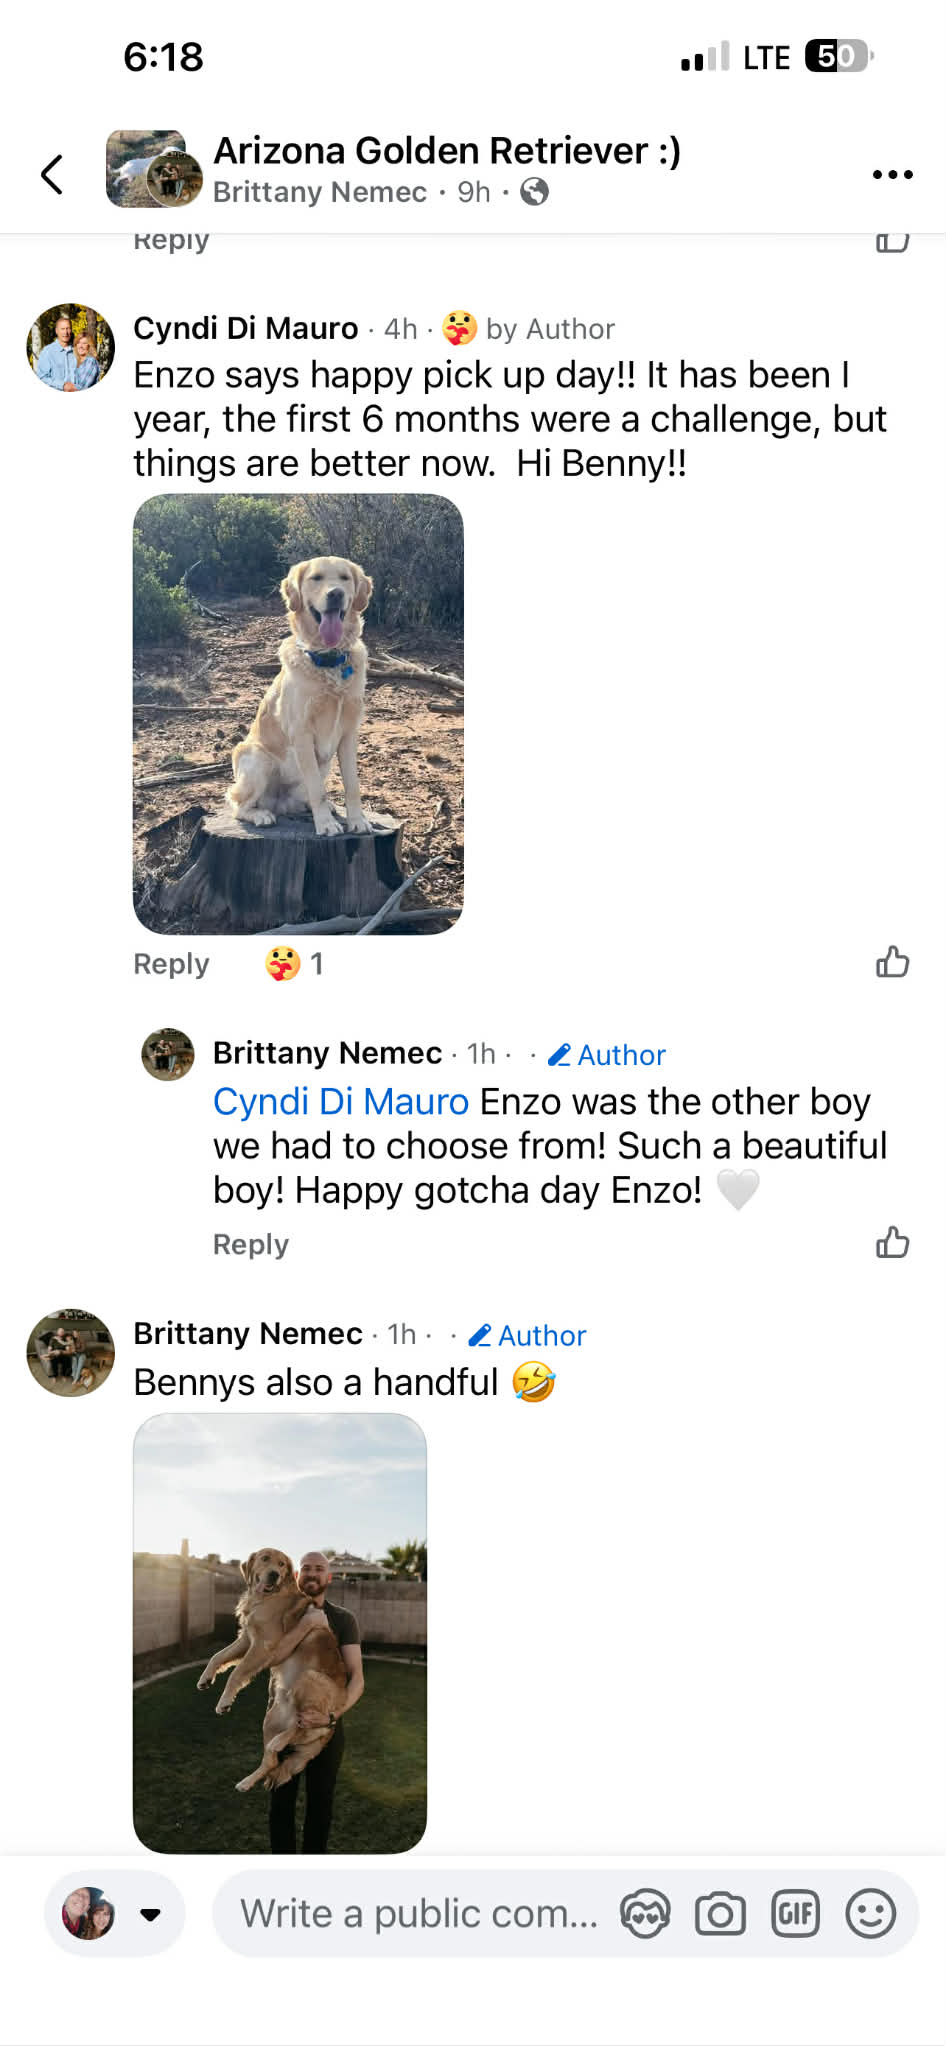This screenshot has height=2046, width=946.
Task: Tap the camera icon to attach photo
Action: coord(720,1914)
